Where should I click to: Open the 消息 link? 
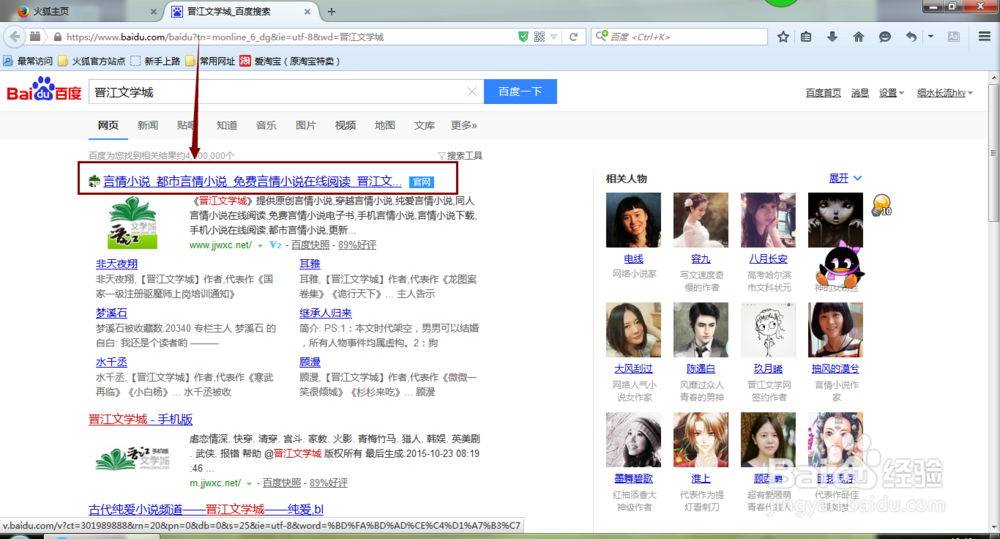click(x=860, y=93)
